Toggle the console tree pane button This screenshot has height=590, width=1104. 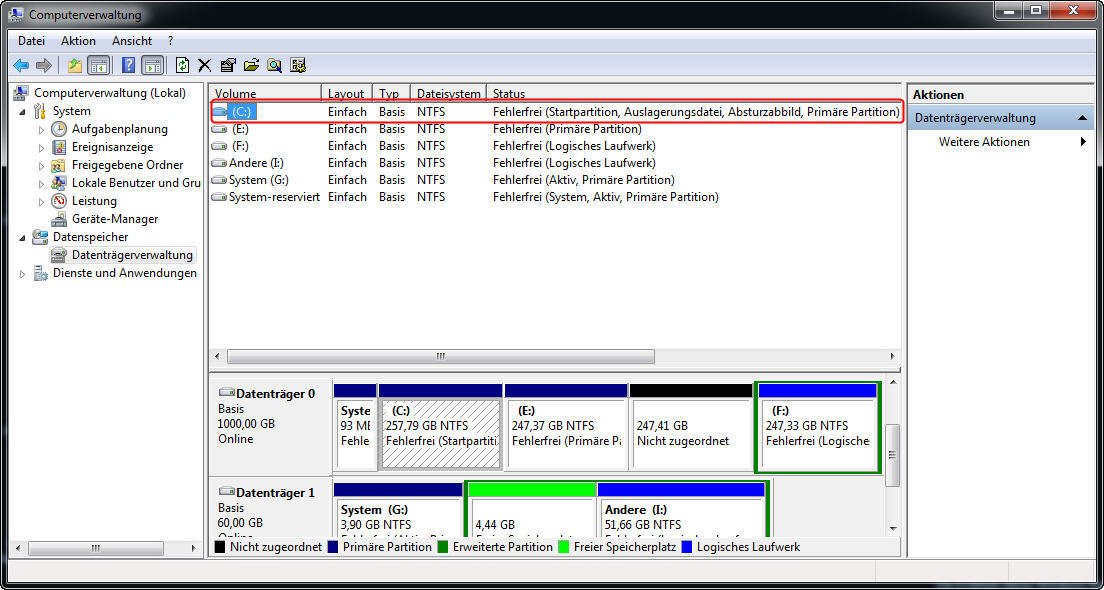coord(98,65)
